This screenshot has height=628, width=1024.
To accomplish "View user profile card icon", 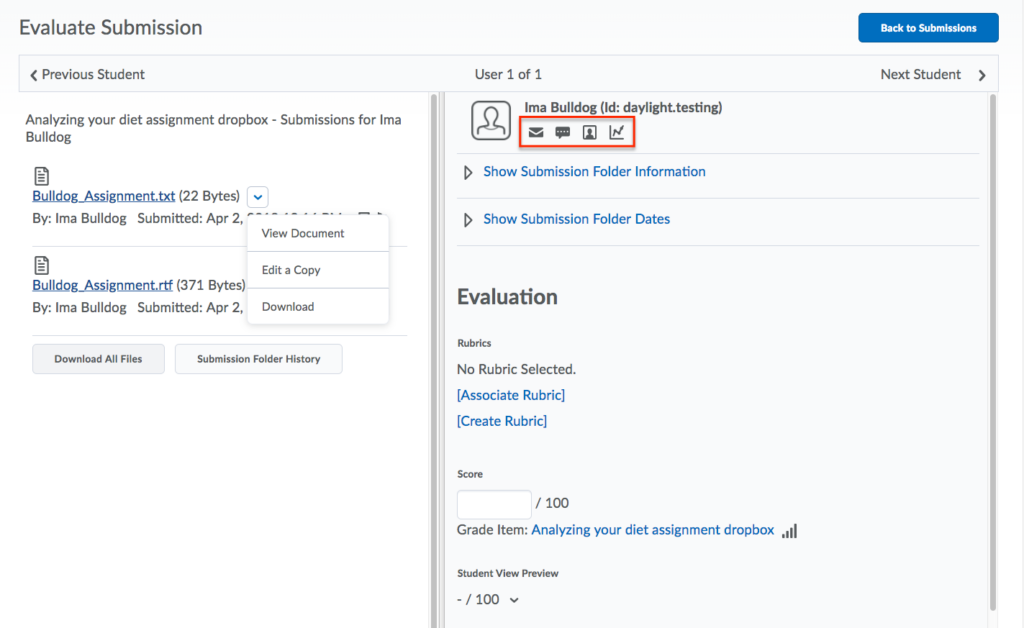I will pyautogui.click(x=590, y=132).
